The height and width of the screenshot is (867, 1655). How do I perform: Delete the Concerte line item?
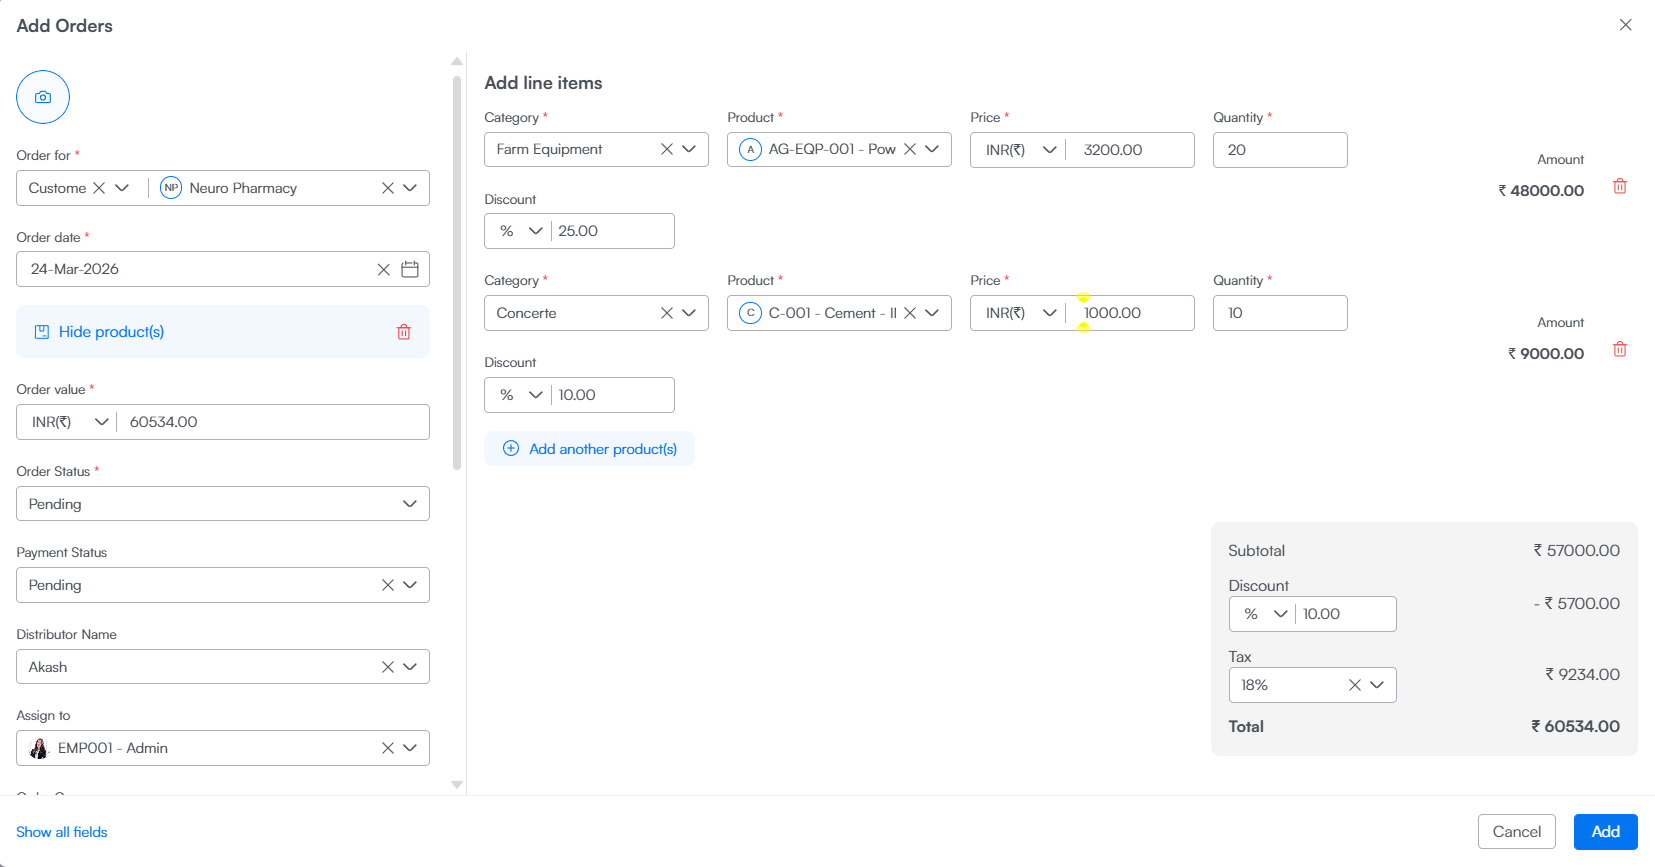coord(1619,350)
